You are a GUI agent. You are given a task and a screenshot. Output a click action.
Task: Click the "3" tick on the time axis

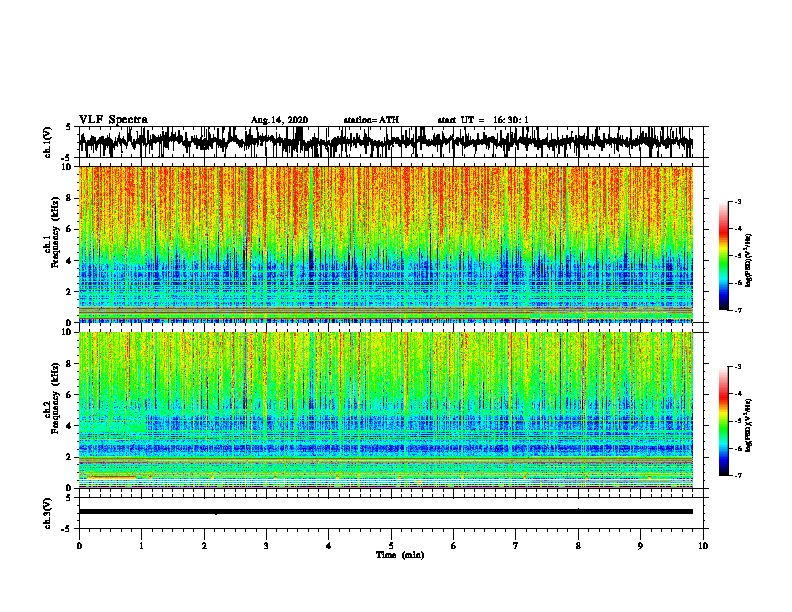point(266,546)
